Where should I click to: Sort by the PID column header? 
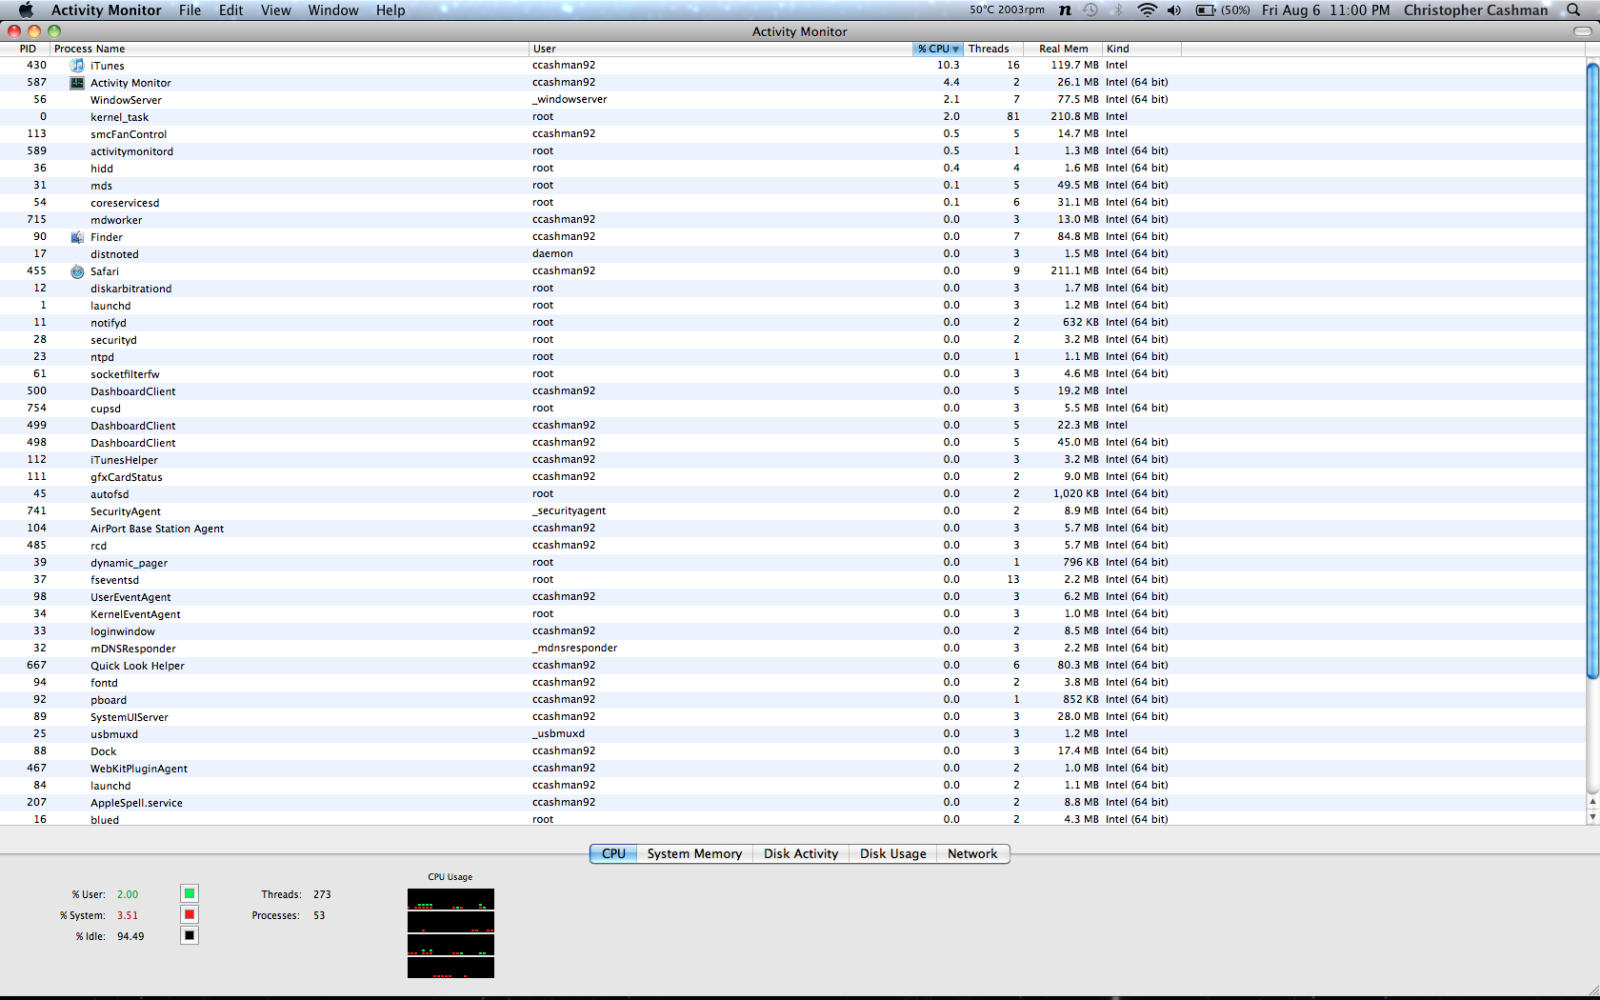pyautogui.click(x=26, y=49)
